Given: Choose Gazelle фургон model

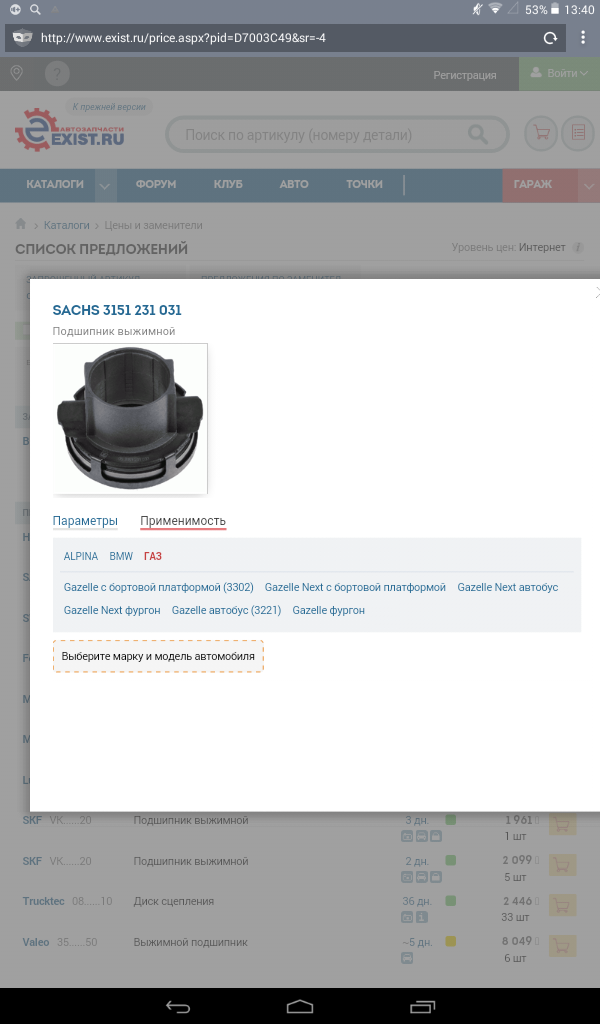Looking at the screenshot, I should coord(328,611).
